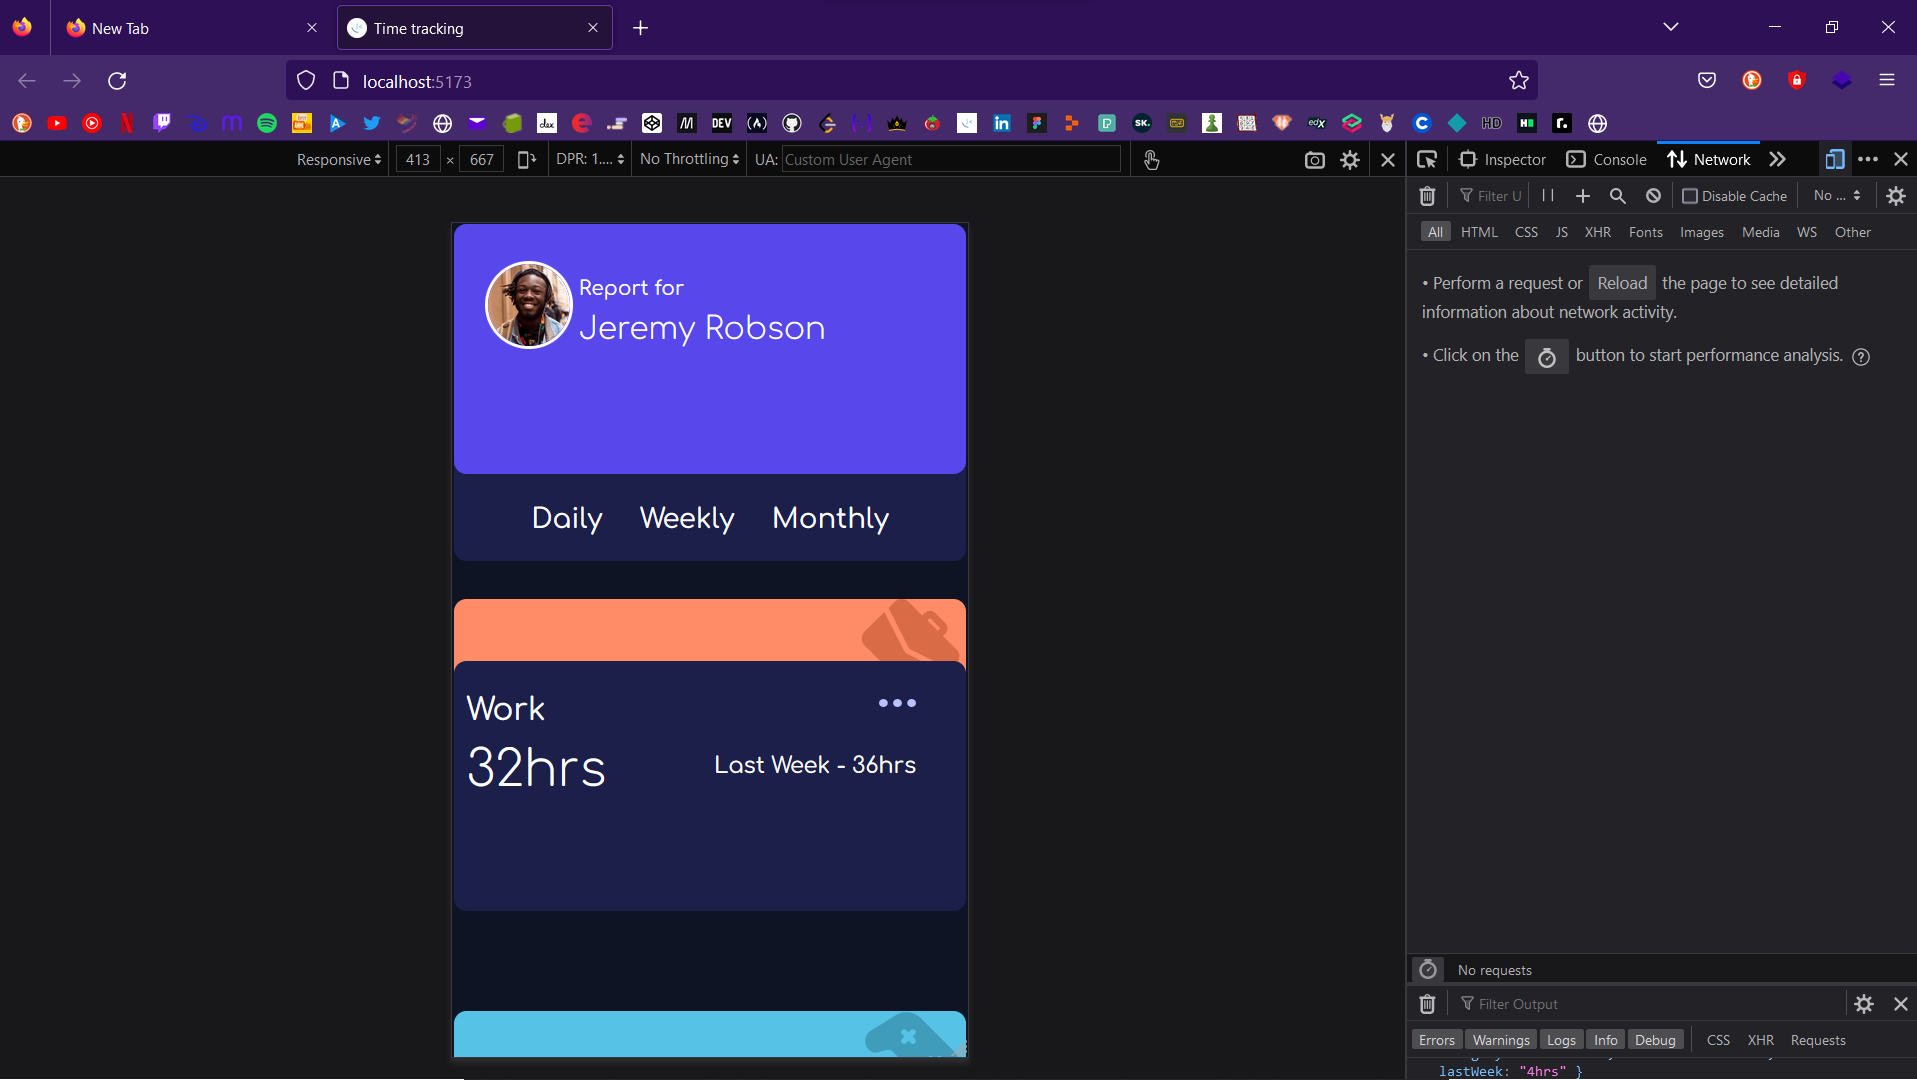
Task: Filter network requests by XHR
Action: click(x=1598, y=232)
